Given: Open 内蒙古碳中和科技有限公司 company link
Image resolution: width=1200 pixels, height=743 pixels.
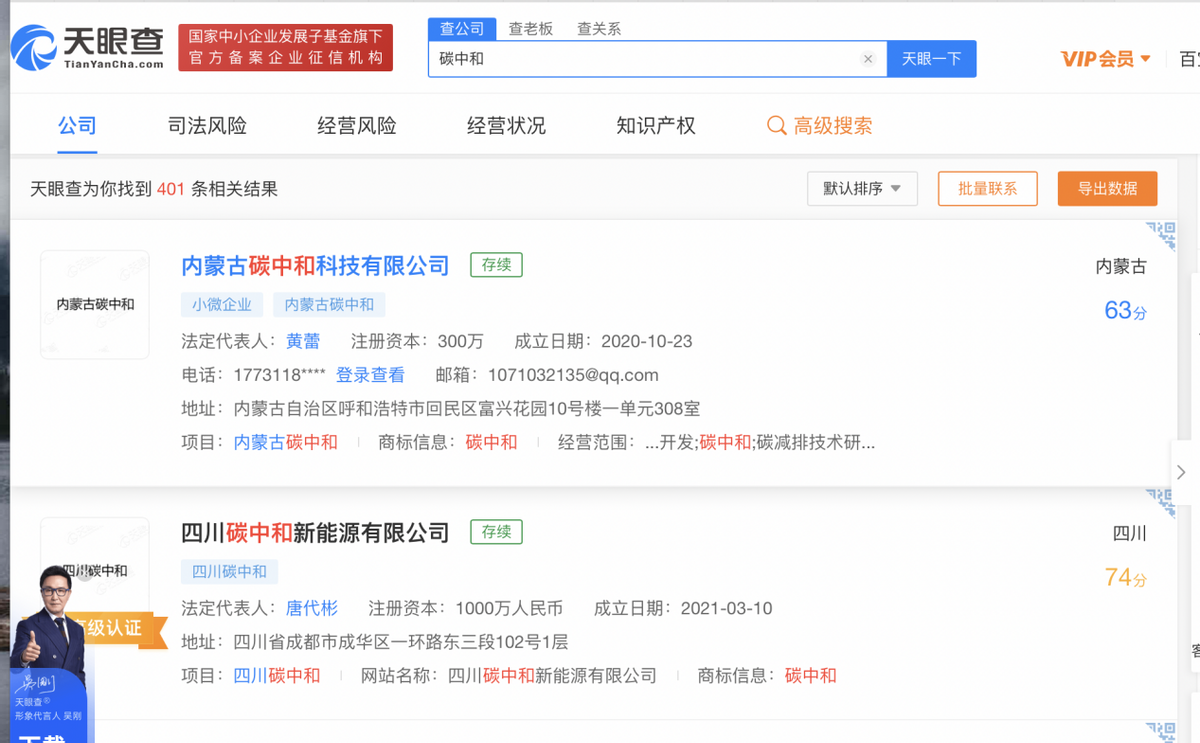Looking at the screenshot, I should click(x=315, y=265).
